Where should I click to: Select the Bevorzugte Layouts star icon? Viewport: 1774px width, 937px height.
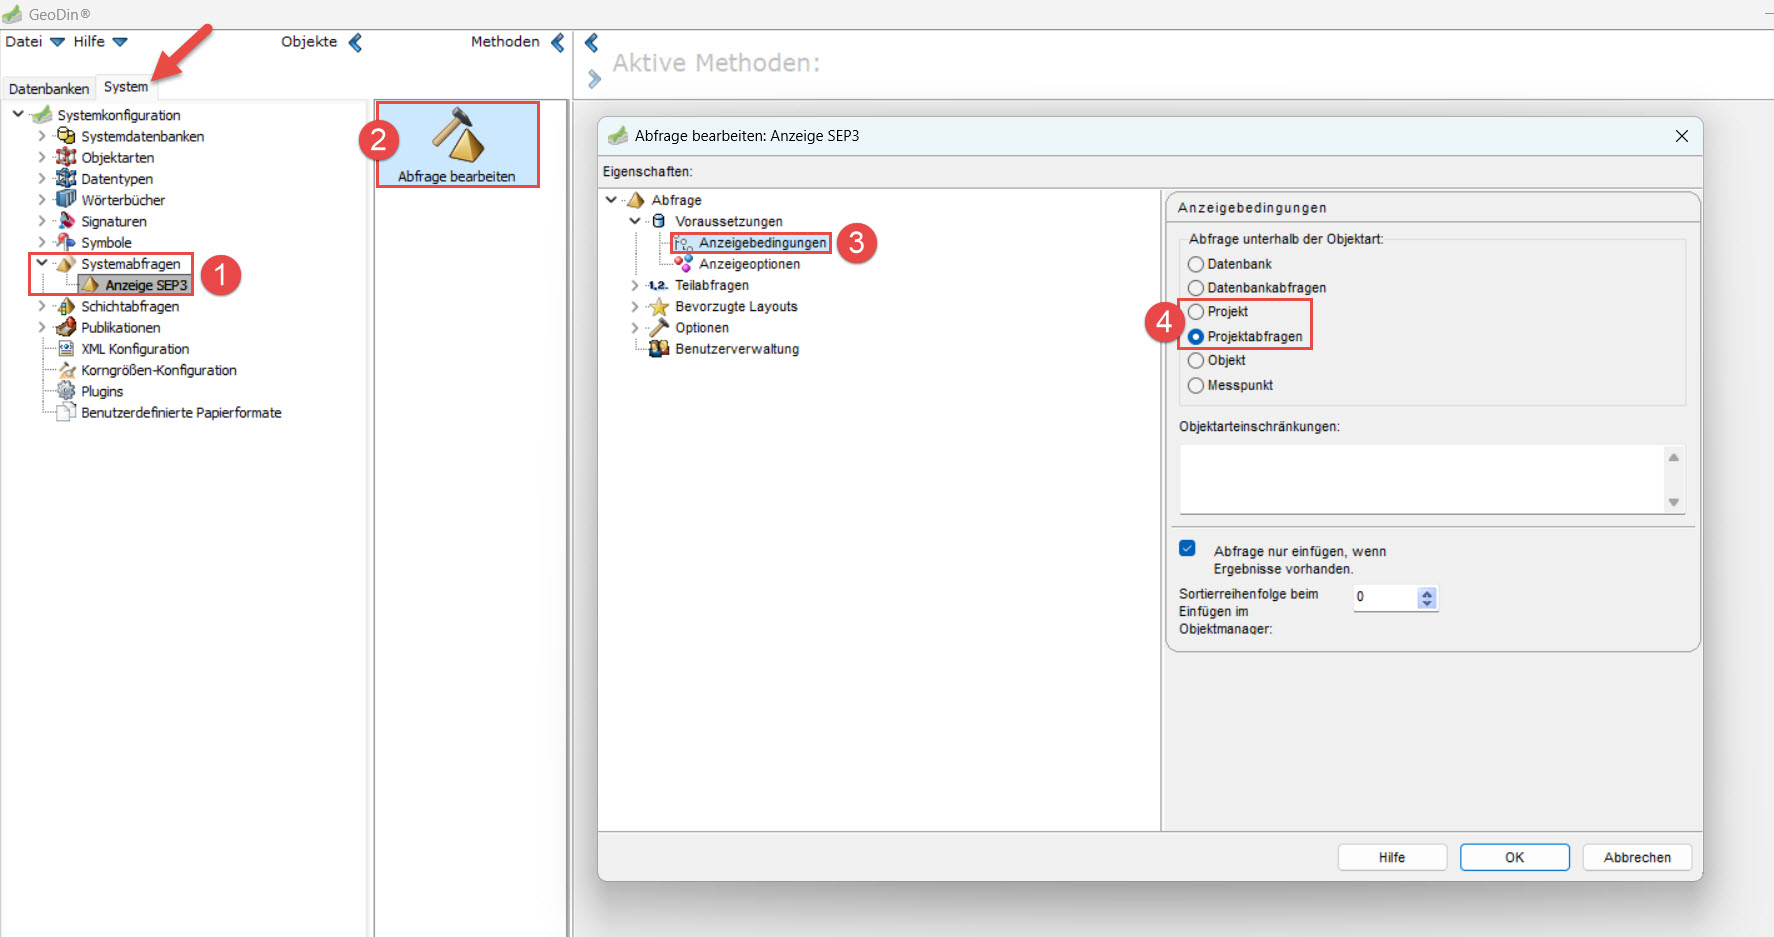(659, 306)
